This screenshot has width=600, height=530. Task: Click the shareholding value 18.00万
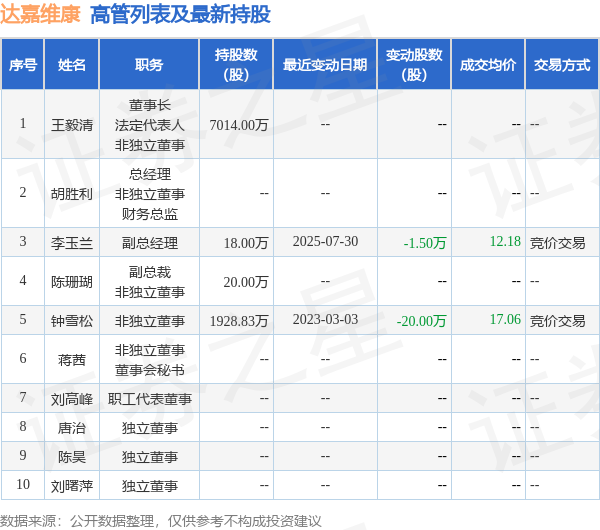click(x=246, y=243)
